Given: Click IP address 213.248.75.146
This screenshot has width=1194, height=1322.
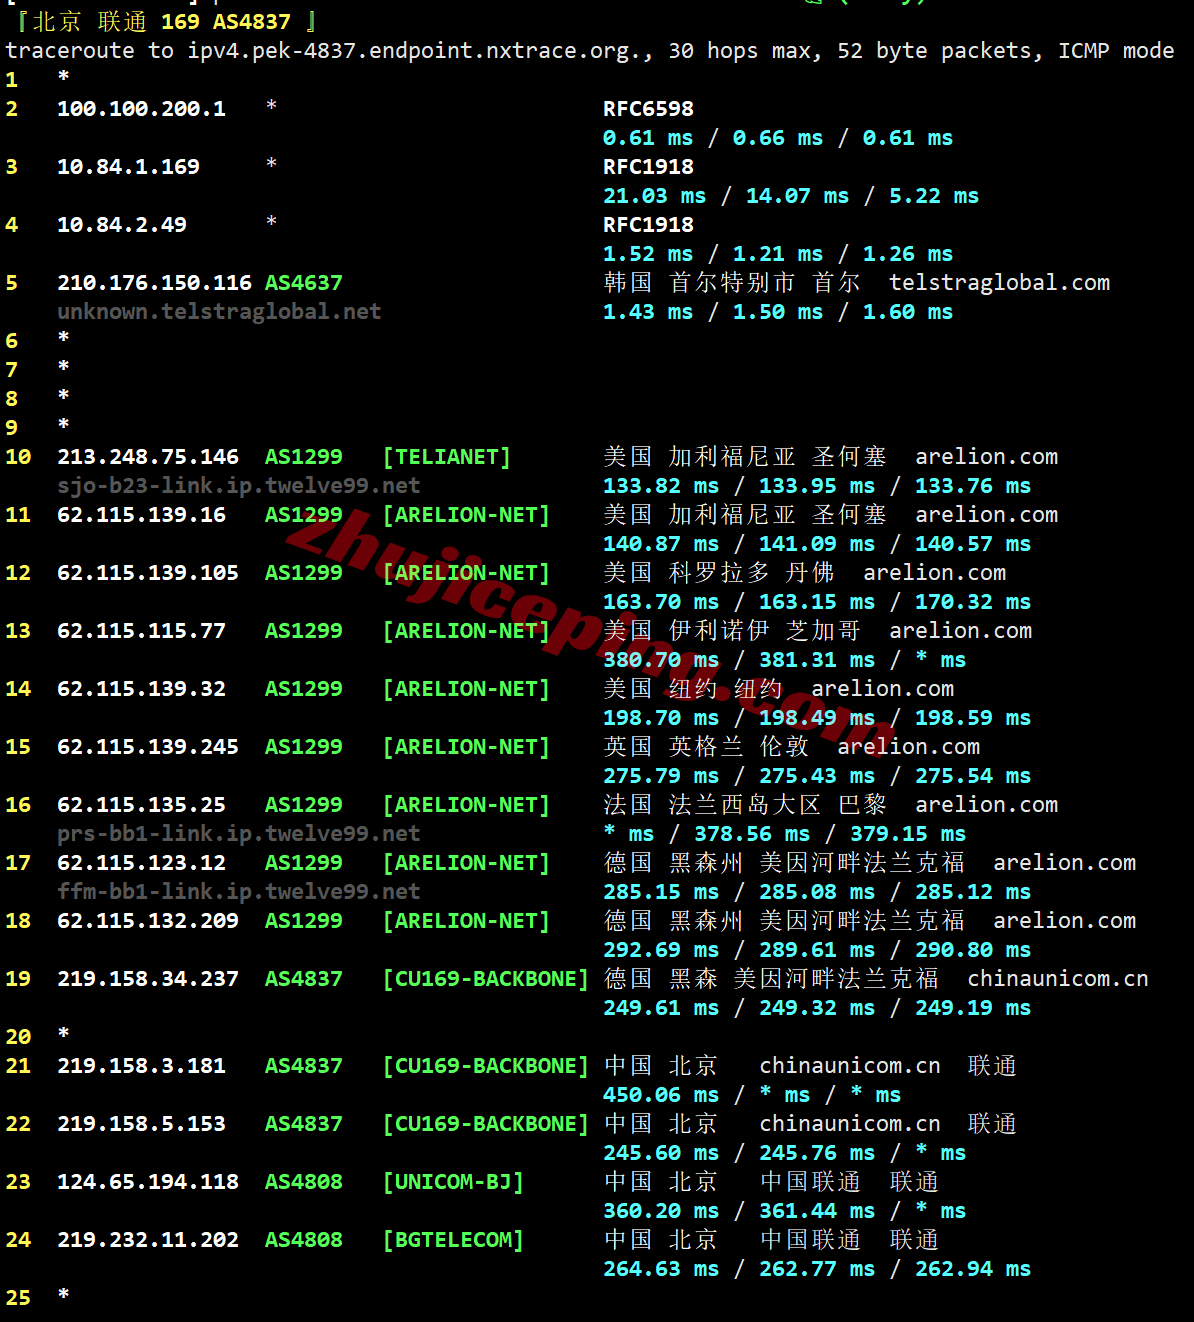Looking at the screenshot, I should 148,457.
